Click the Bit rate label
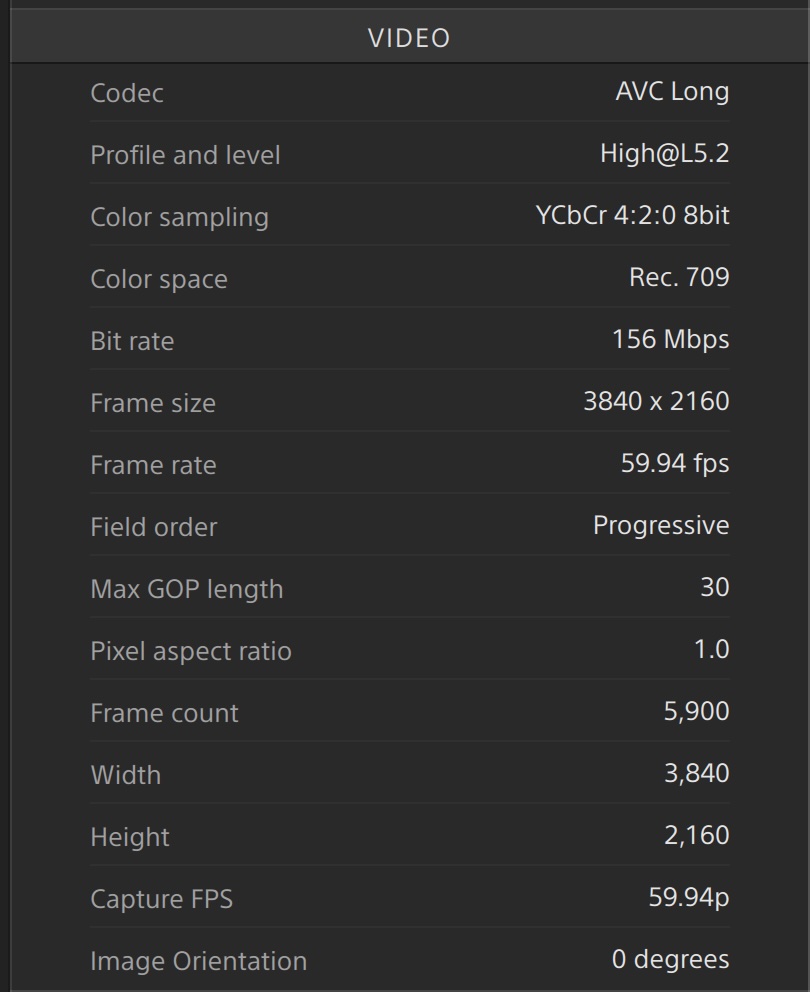Screen dimensions: 810x992 [x=132, y=341]
